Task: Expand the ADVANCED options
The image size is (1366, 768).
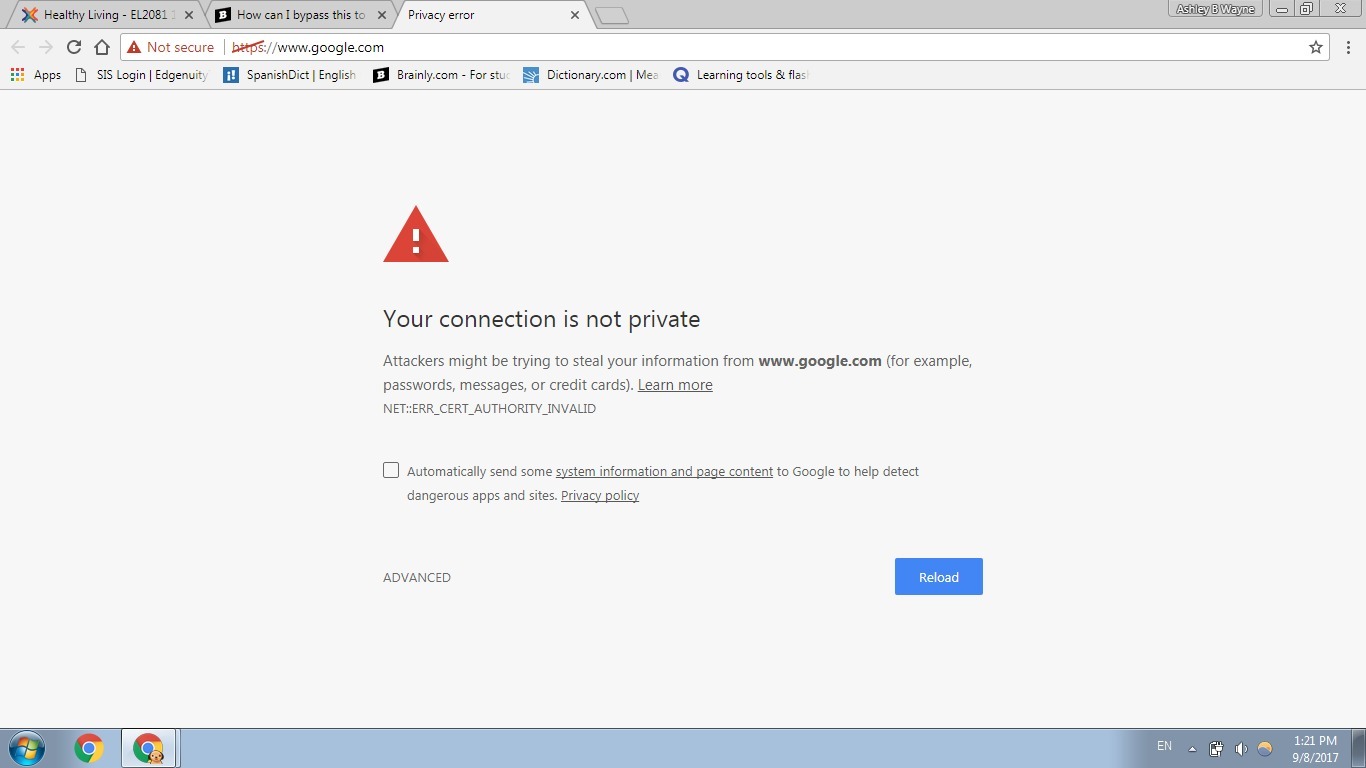Action: 417,577
